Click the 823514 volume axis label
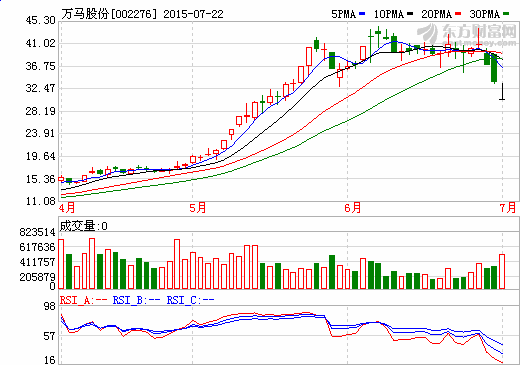Viewport: 520px width, 365px height. click(x=37, y=232)
